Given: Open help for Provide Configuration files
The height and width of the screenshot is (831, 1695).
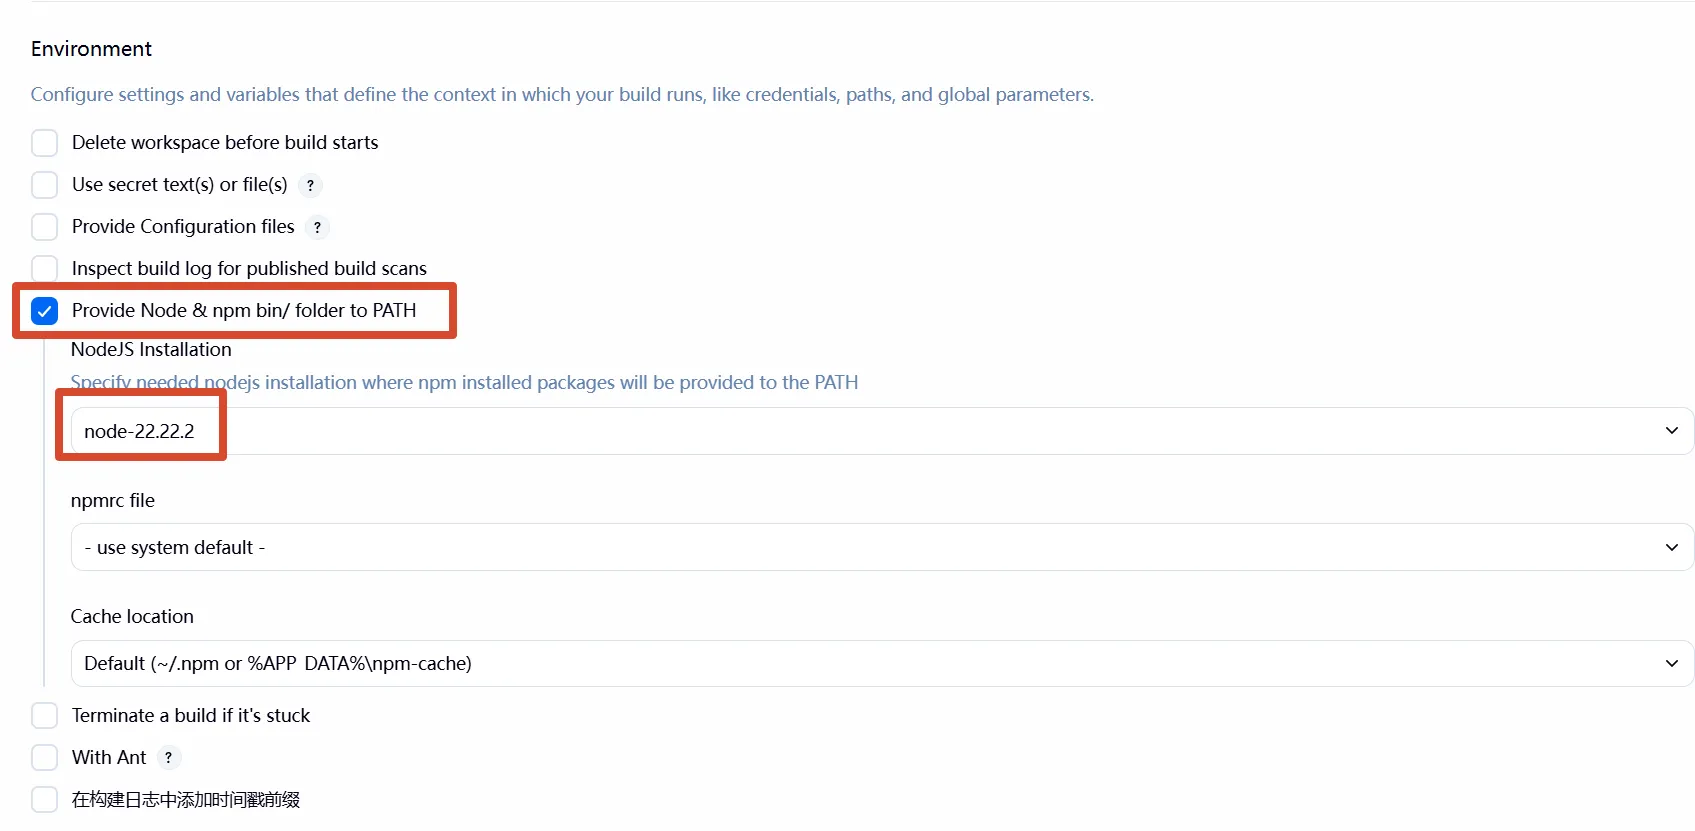Looking at the screenshot, I should [317, 227].
